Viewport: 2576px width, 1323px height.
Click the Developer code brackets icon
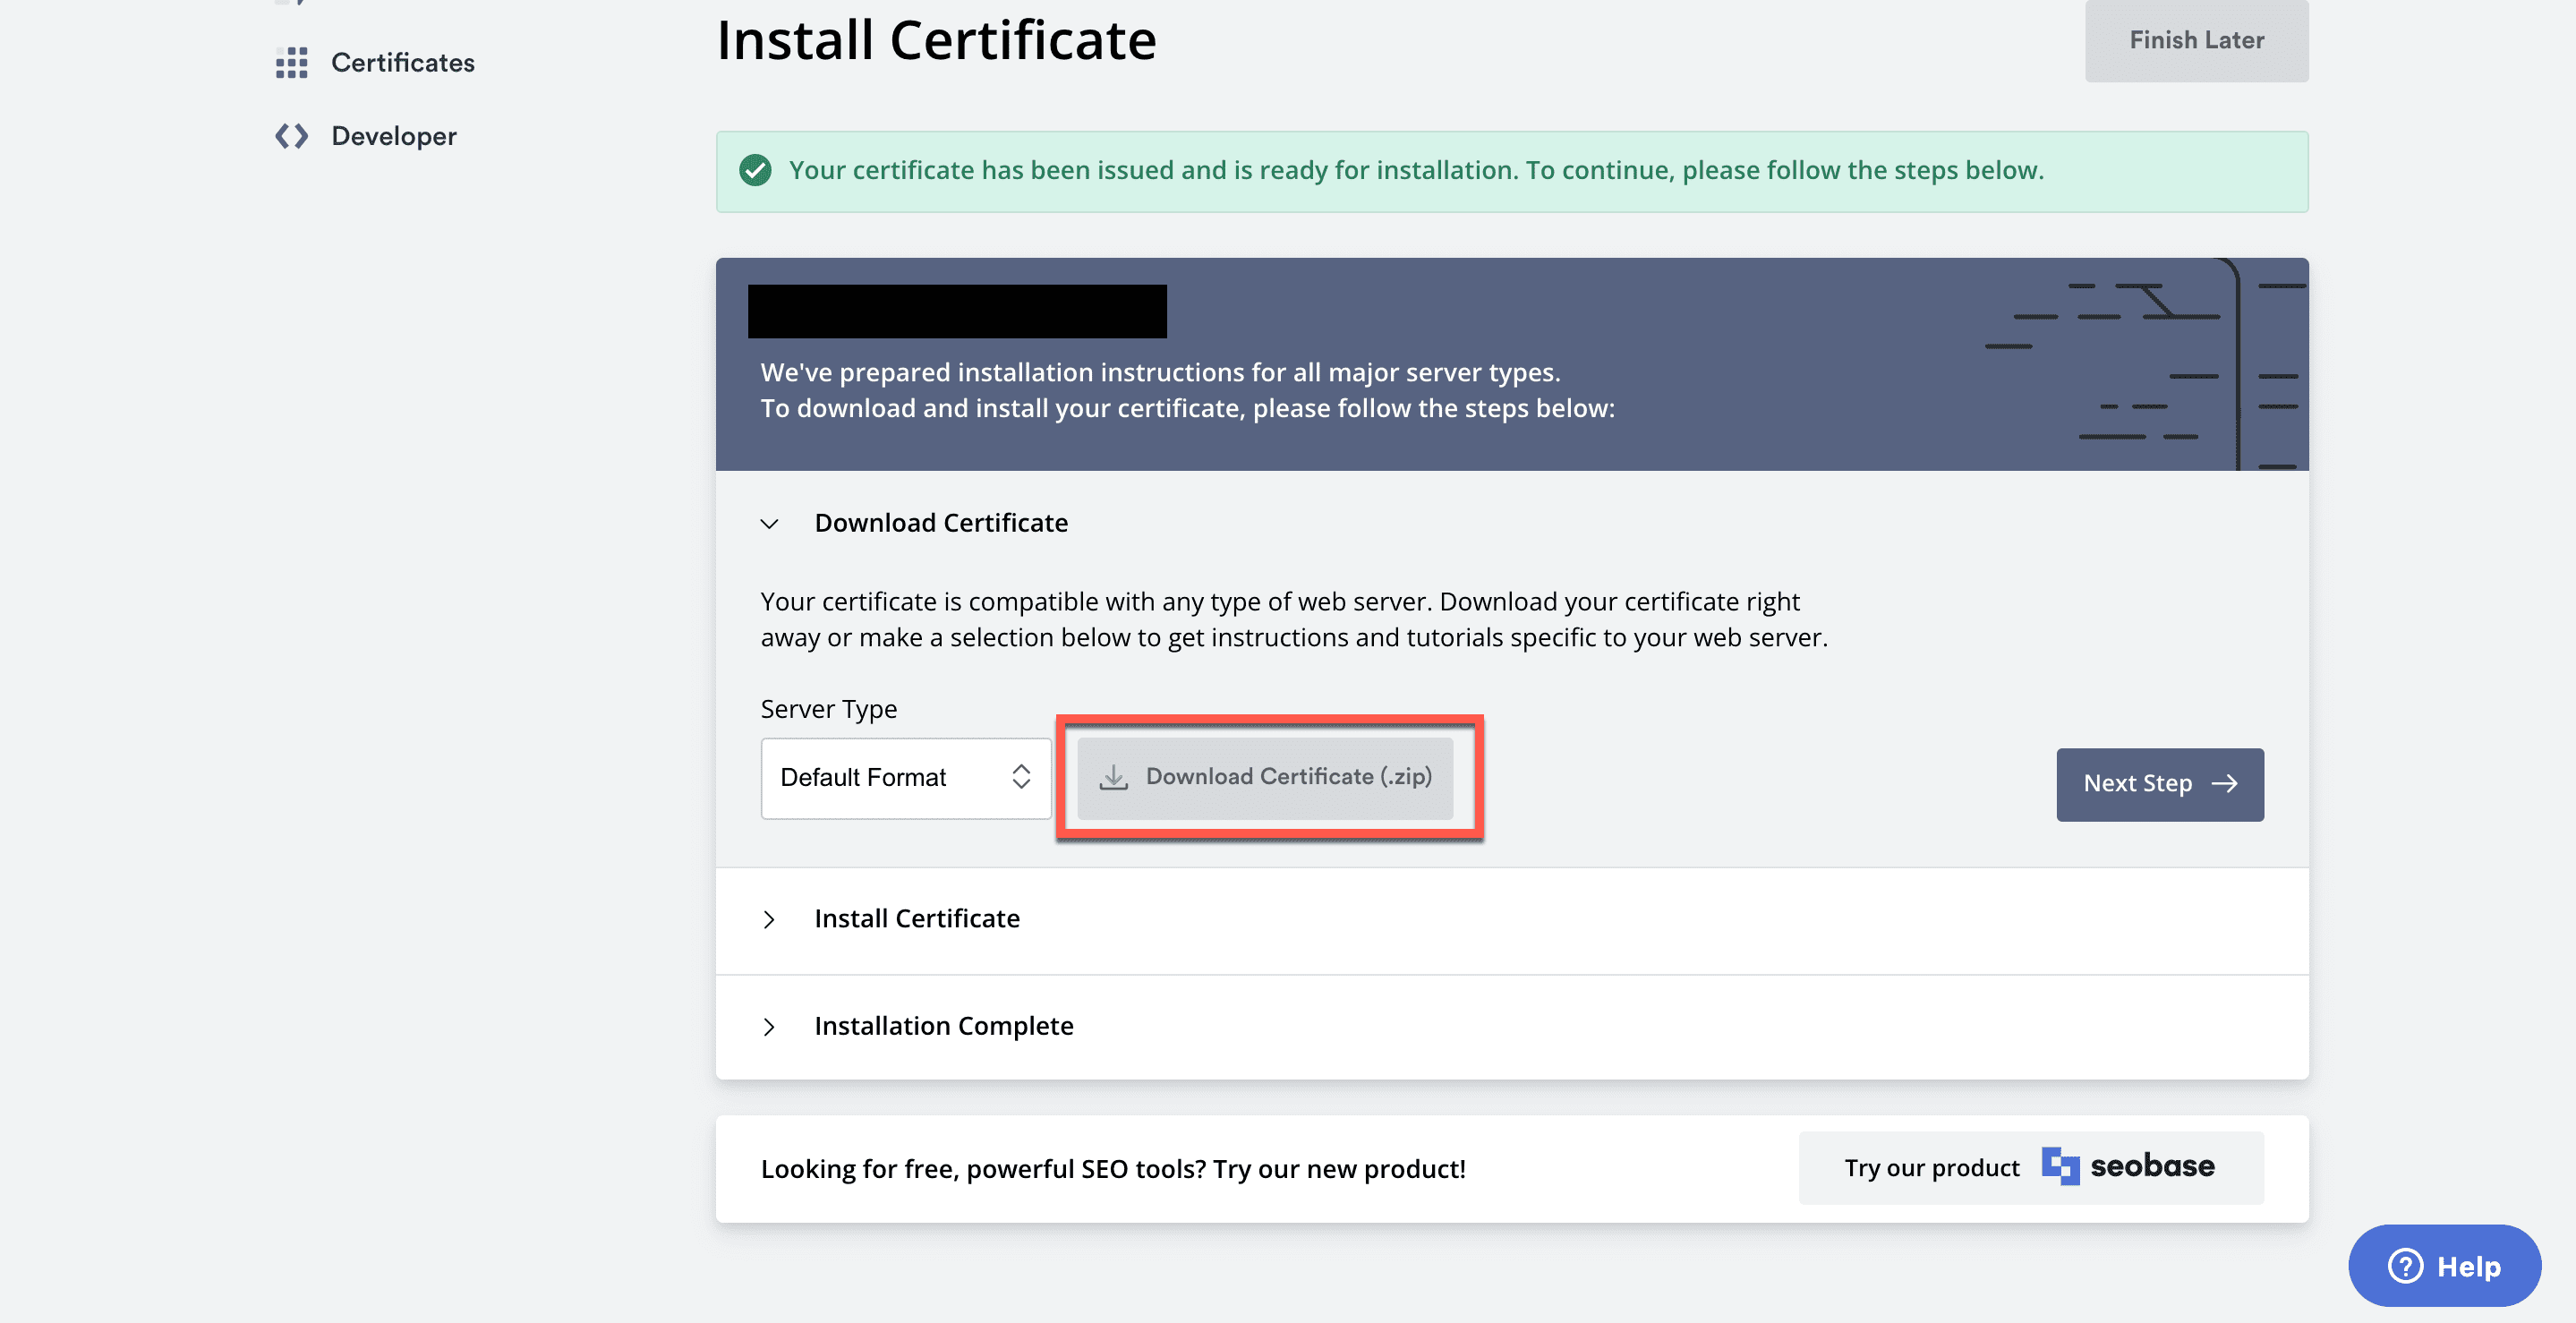[x=291, y=136]
